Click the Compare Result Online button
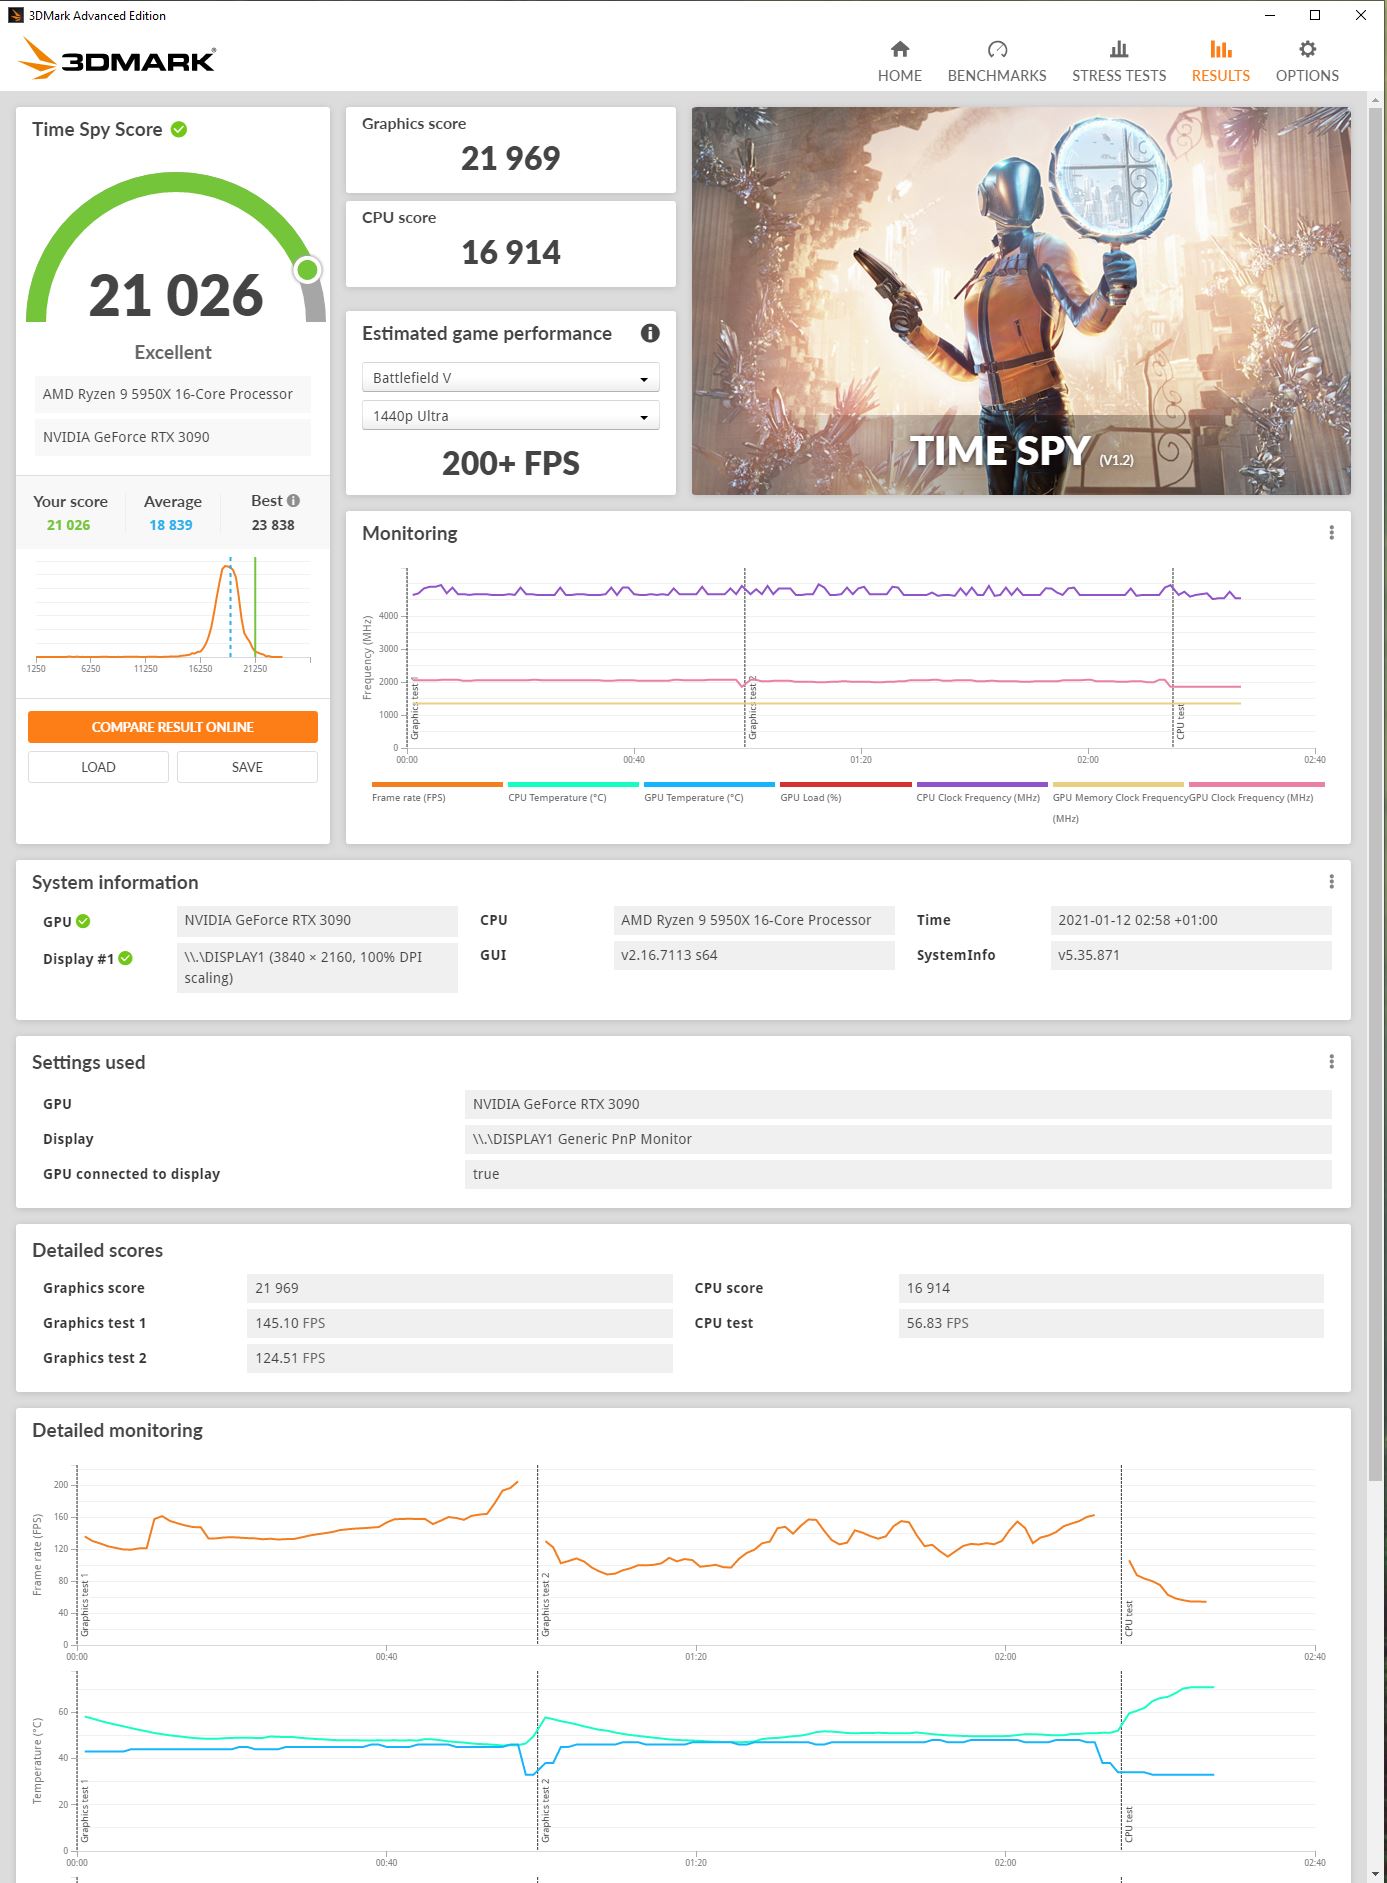Screen dimensions: 1387x1883 pyautogui.click(x=173, y=727)
